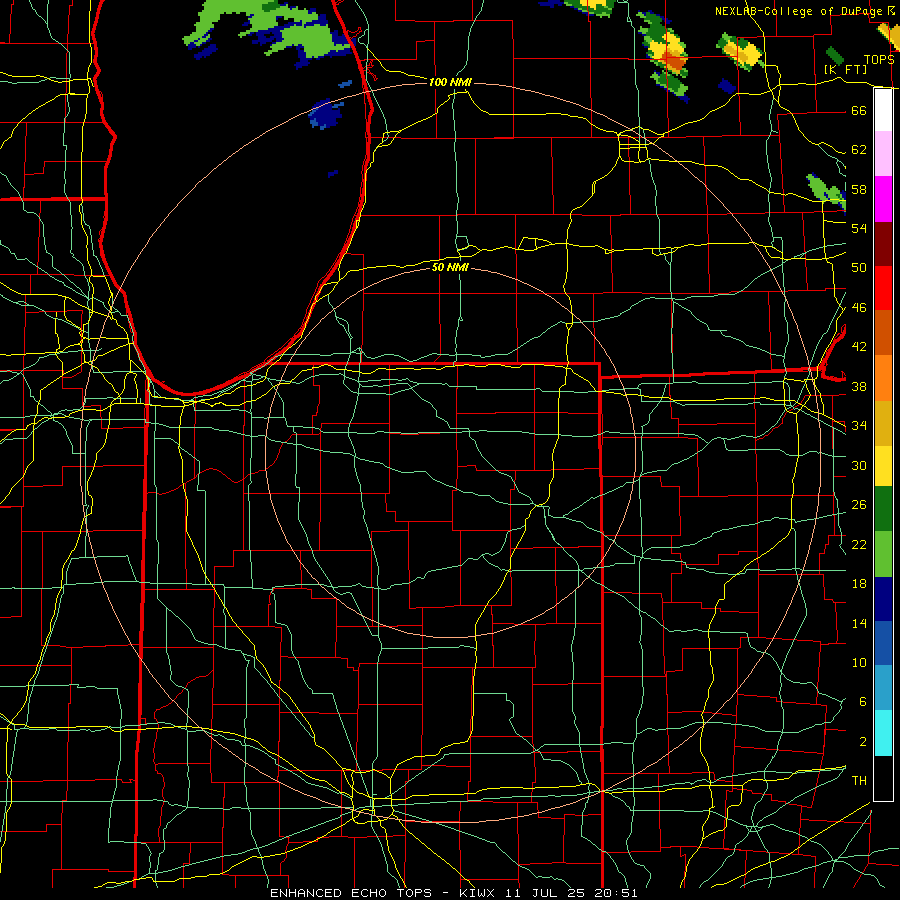
Task: Click the '34' scale label
Action: pos(859,426)
